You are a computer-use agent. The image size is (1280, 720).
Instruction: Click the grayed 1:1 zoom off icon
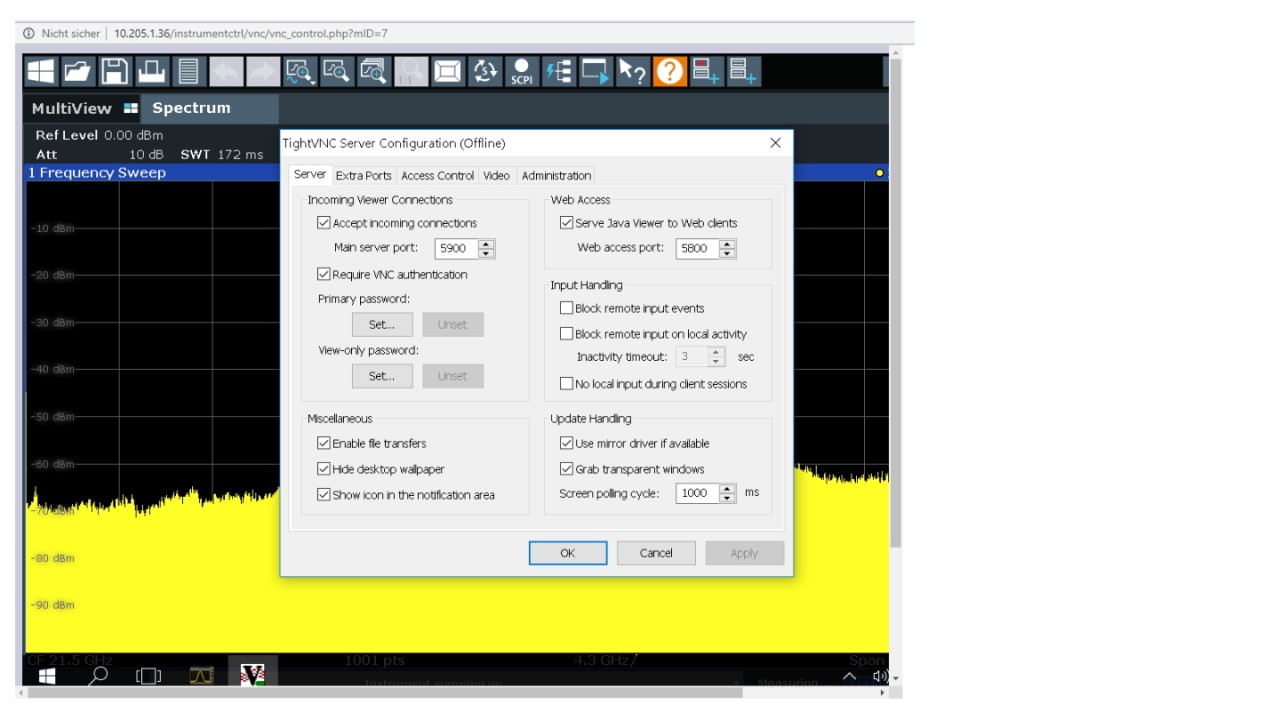411,71
